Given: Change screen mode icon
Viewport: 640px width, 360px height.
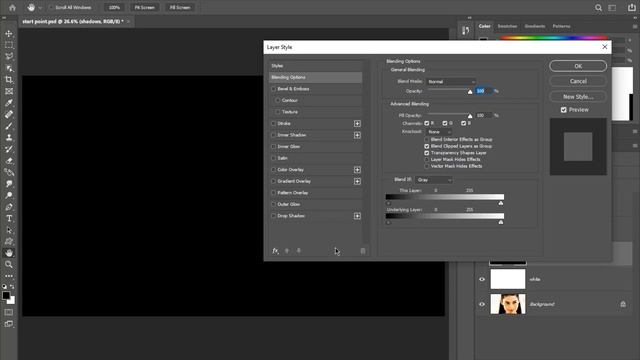Looking at the screenshot, I should coord(9,324).
